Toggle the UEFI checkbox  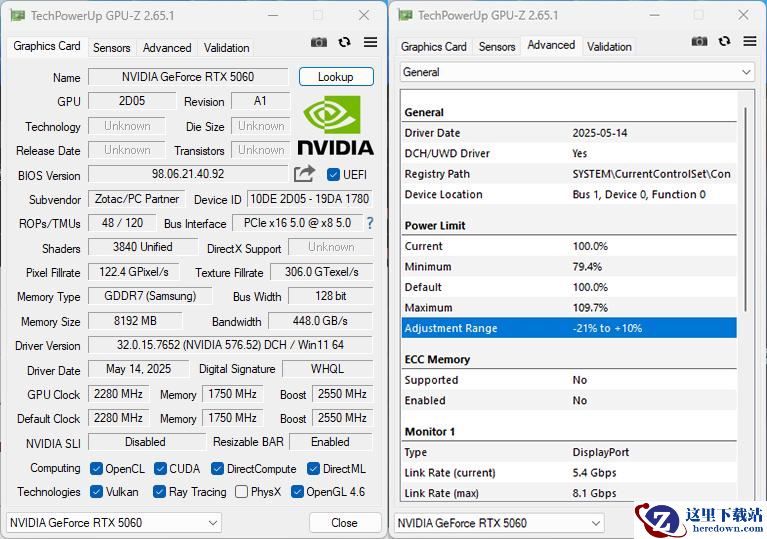click(333, 175)
